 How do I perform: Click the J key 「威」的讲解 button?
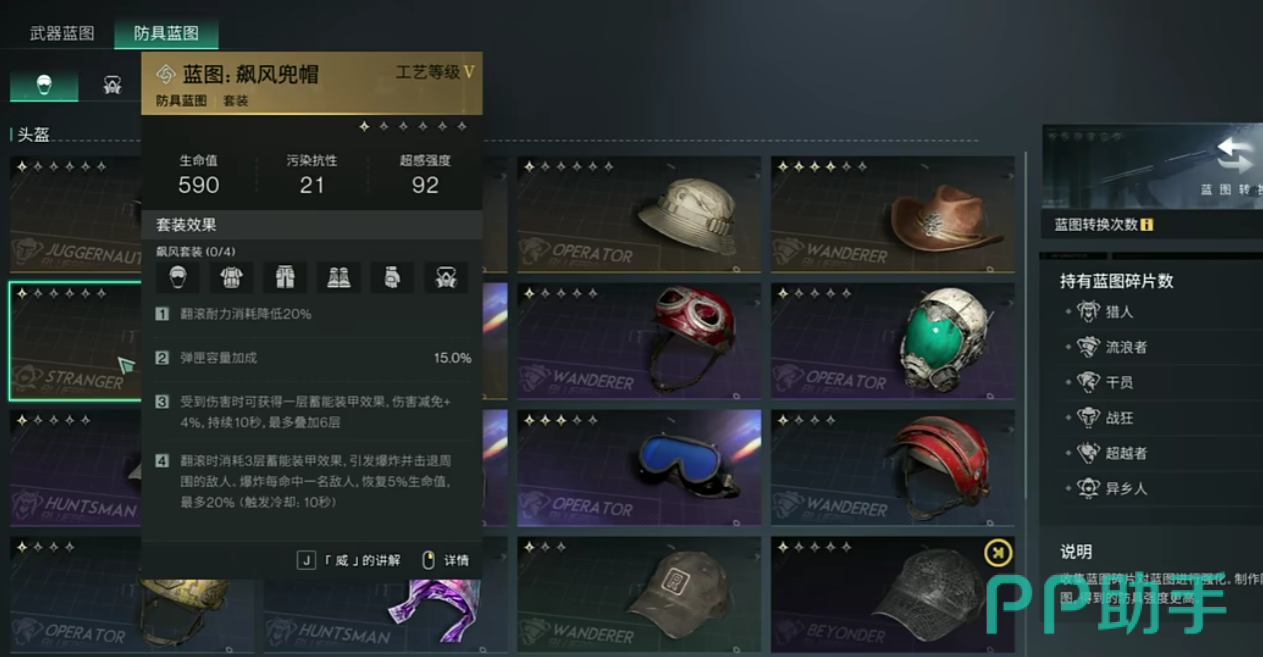coord(349,560)
